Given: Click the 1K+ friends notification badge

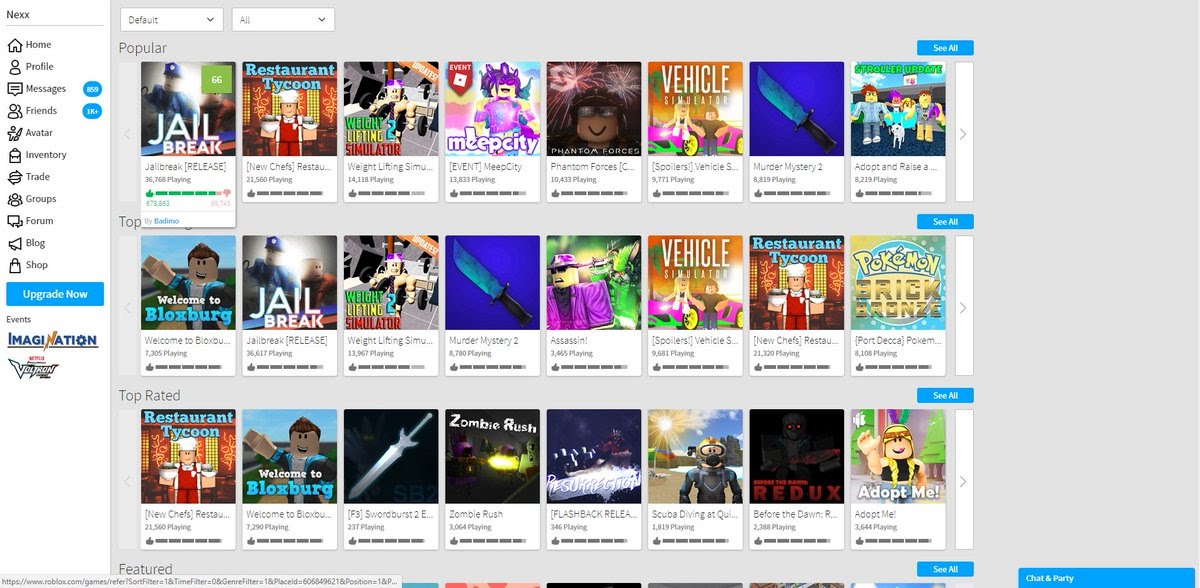Looking at the screenshot, I should point(93,111).
